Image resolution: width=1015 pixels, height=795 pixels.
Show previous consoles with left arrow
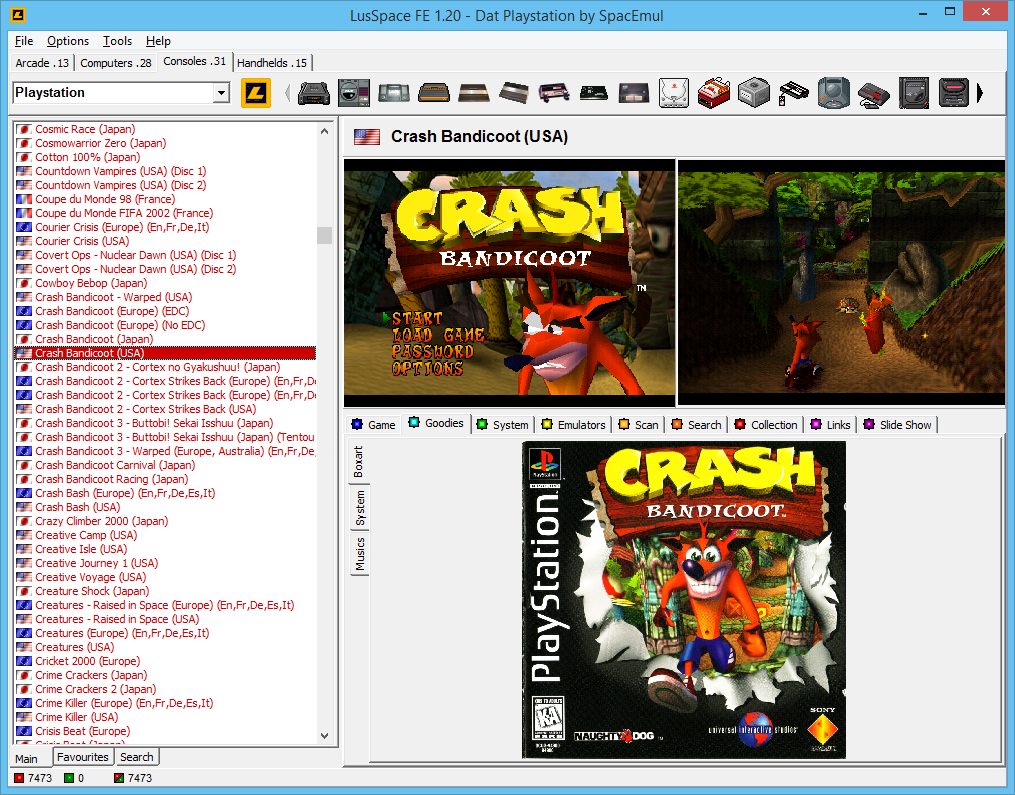coord(288,93)
